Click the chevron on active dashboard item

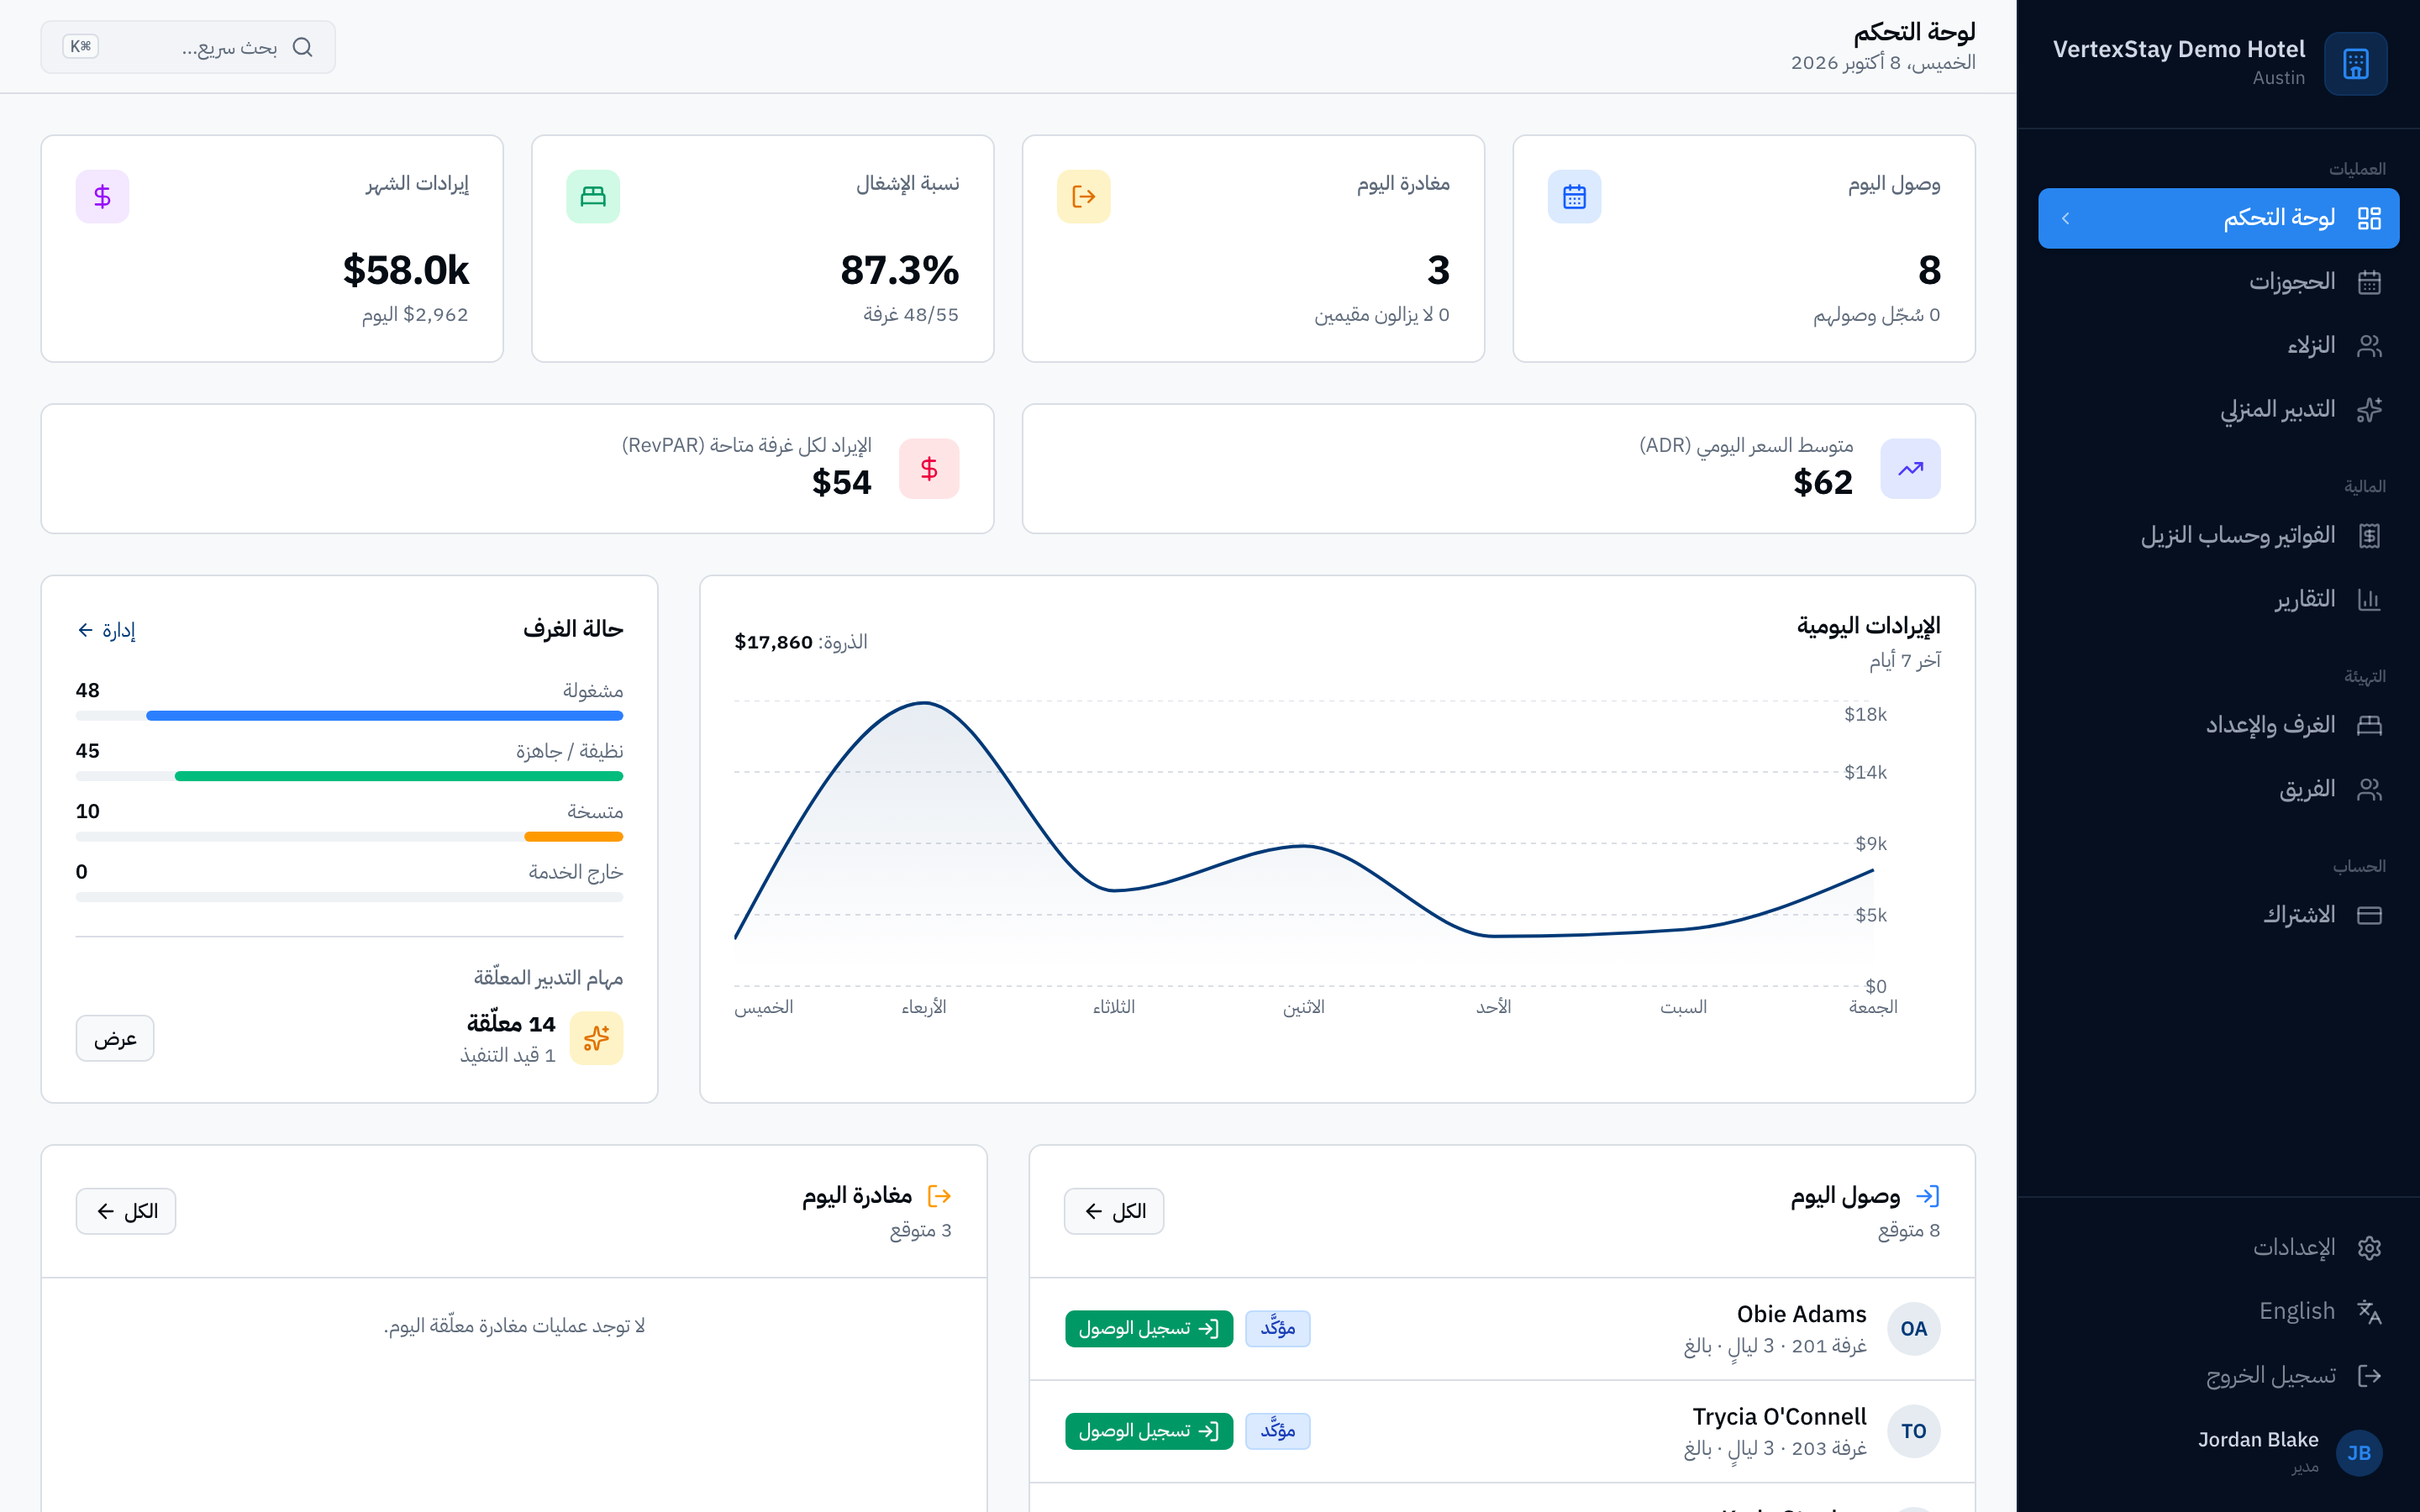coord(2066,218)
